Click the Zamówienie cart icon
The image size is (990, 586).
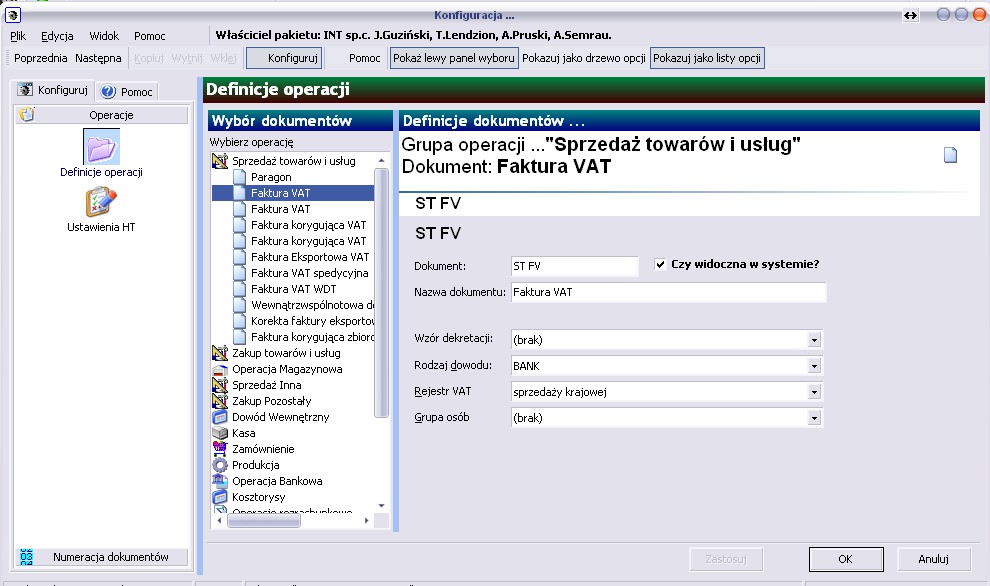click(220, 449)
